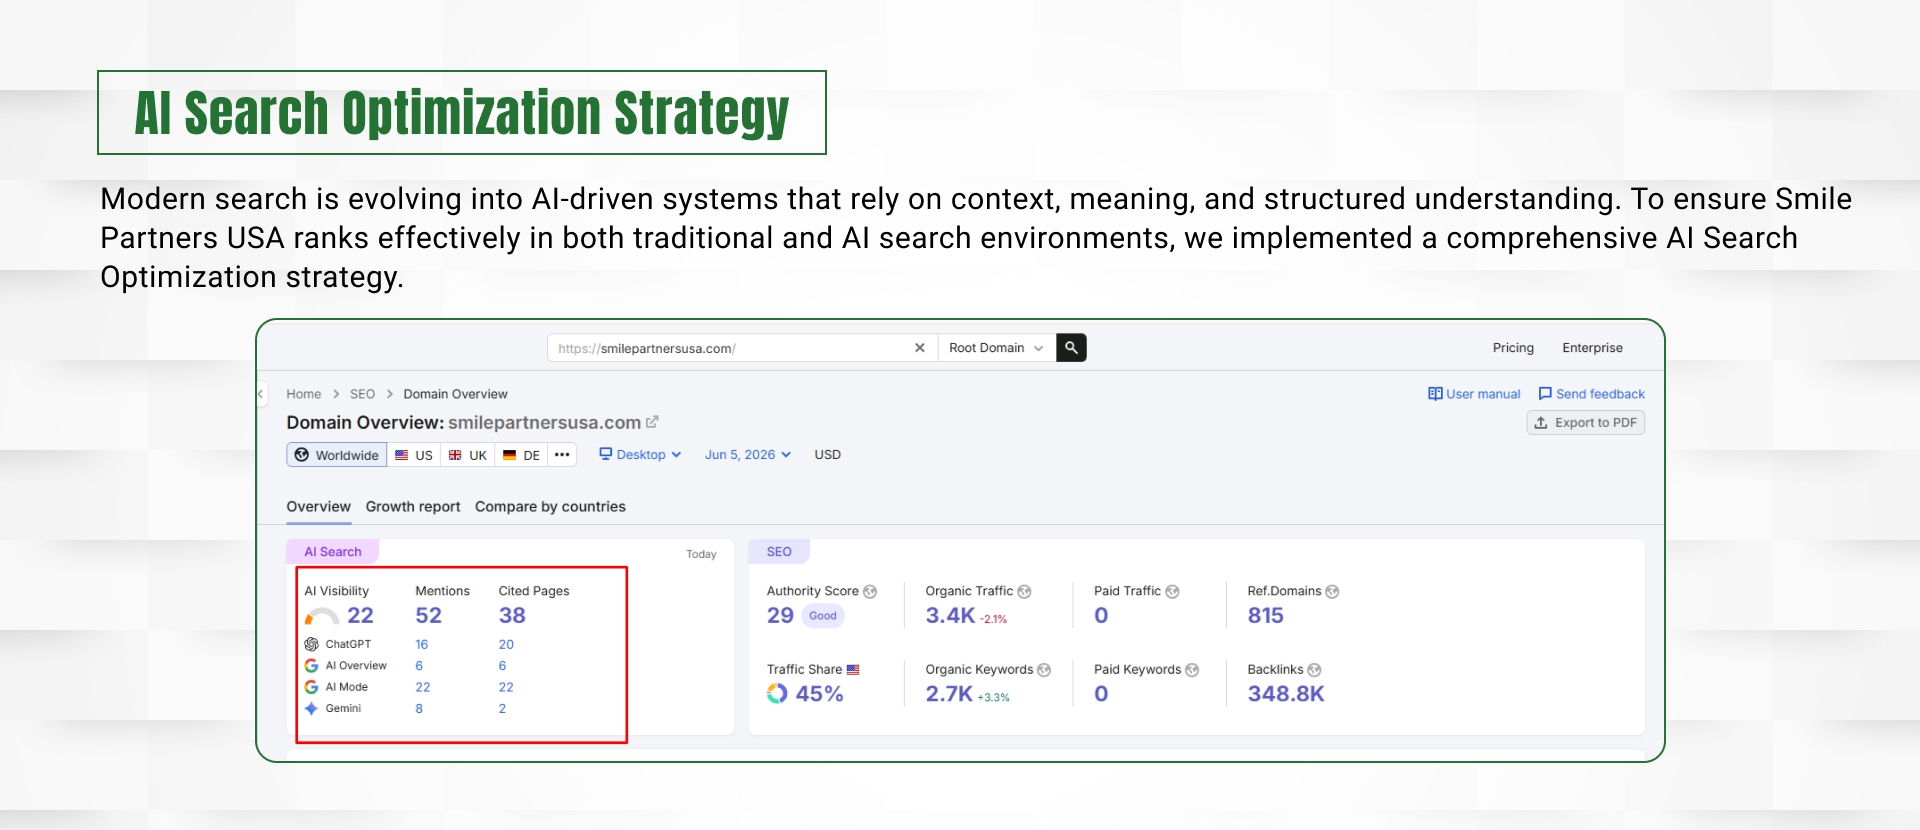
Task: Collapse sidebar using left edge chevron
Action: [261, 394]
